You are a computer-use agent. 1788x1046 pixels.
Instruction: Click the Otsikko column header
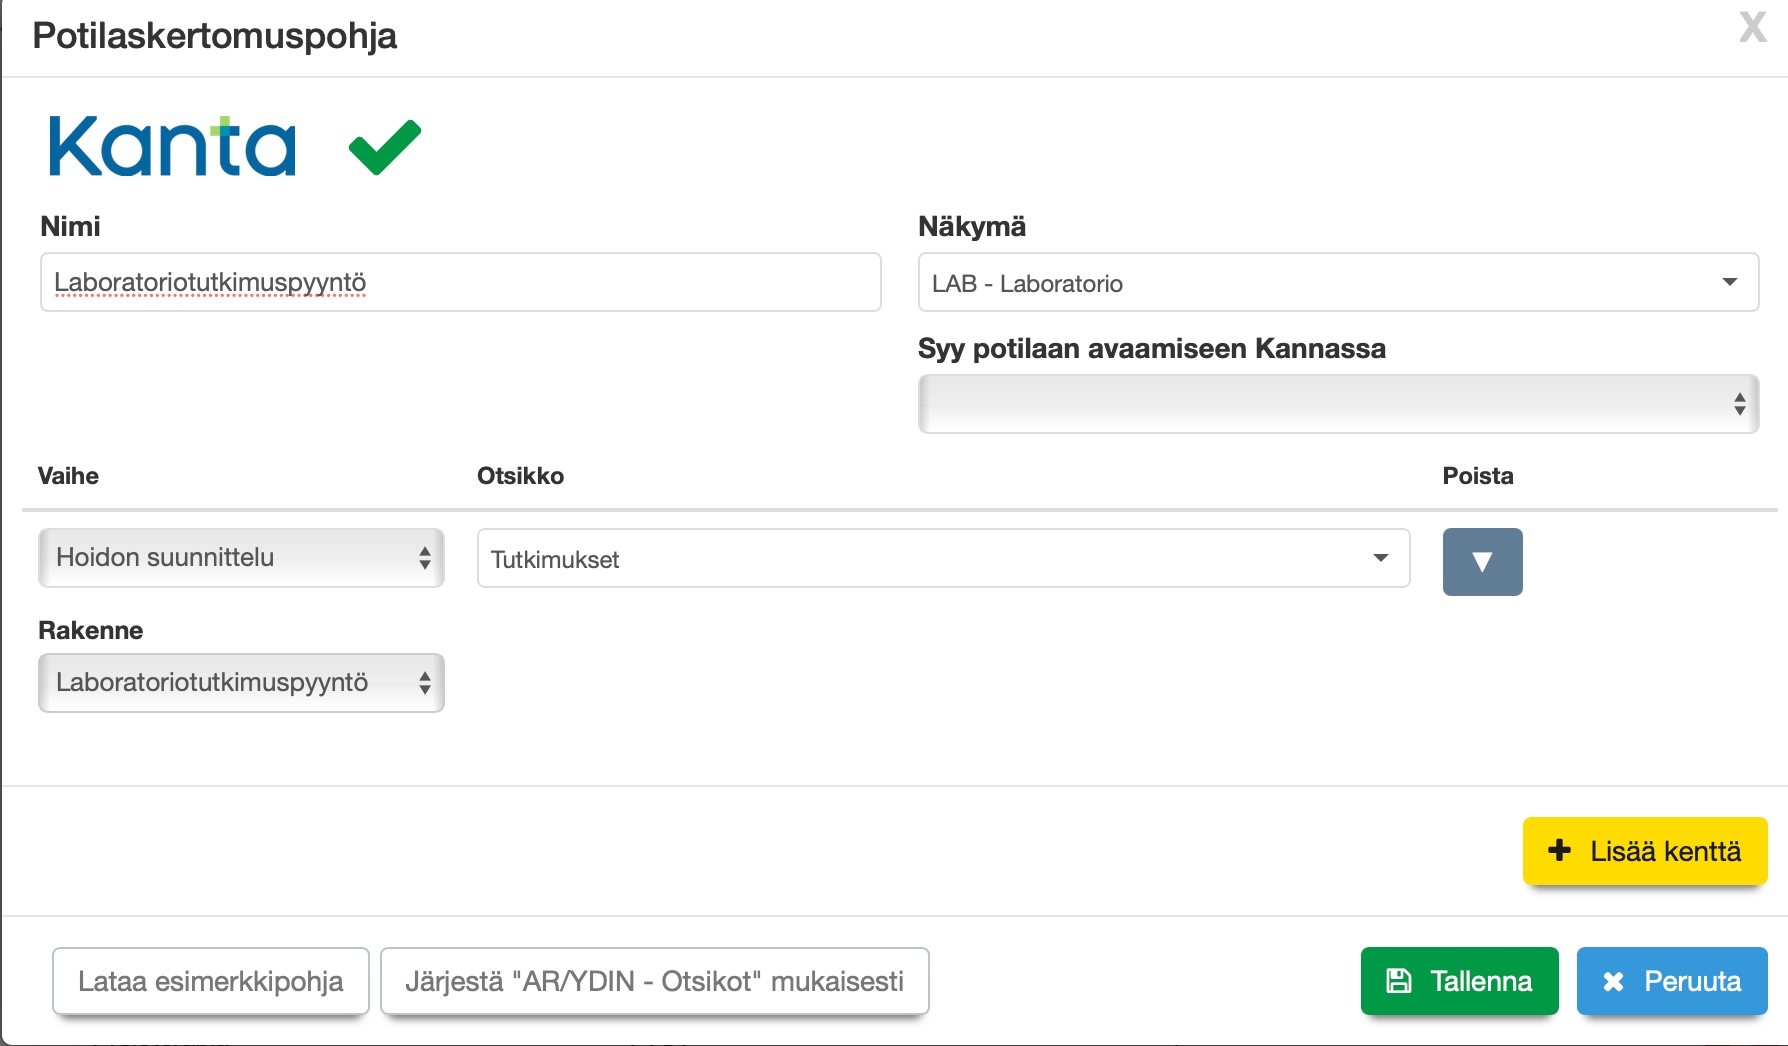point(520,476)
